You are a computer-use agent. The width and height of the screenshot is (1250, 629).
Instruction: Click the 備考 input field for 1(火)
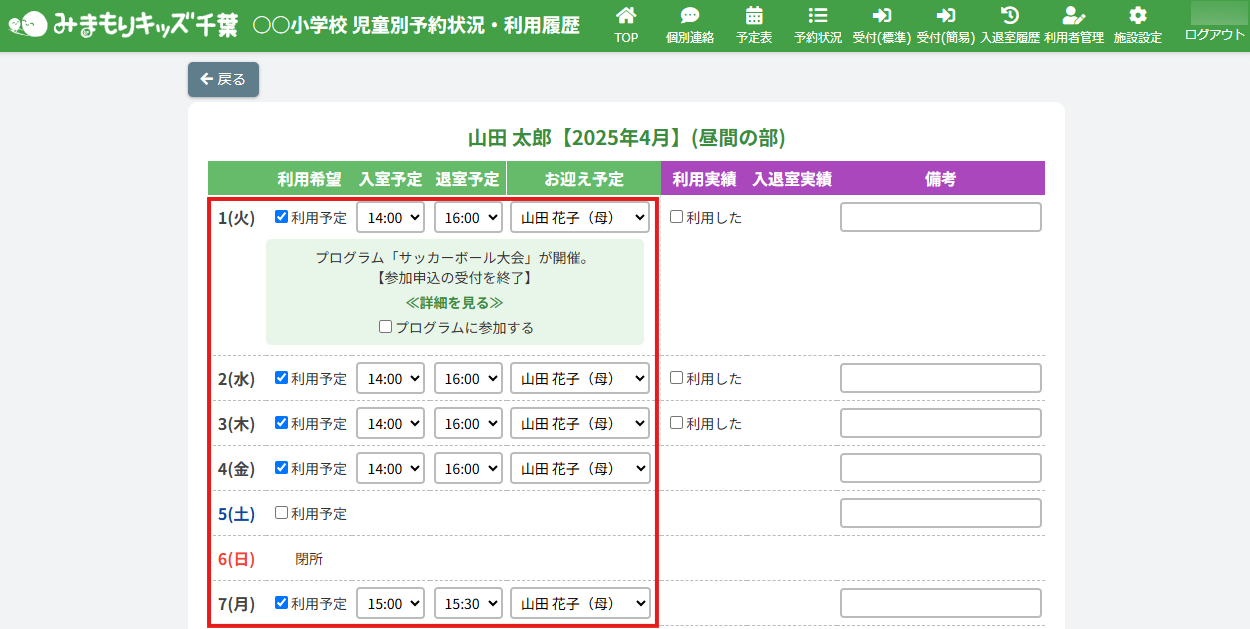[x=940, y=217]
